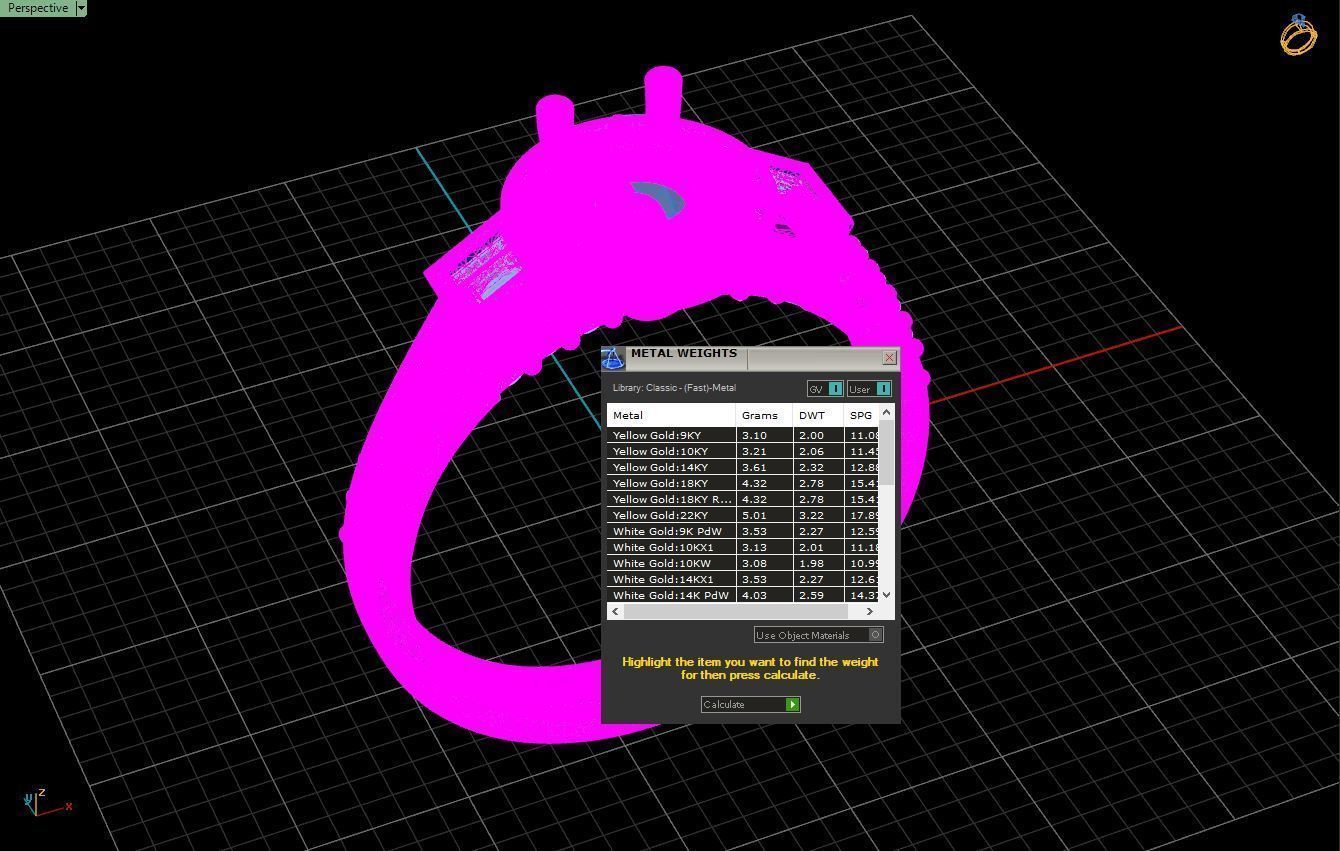
Task: Click the green Calculate play arrow
Action: click(x=792, y=704)
